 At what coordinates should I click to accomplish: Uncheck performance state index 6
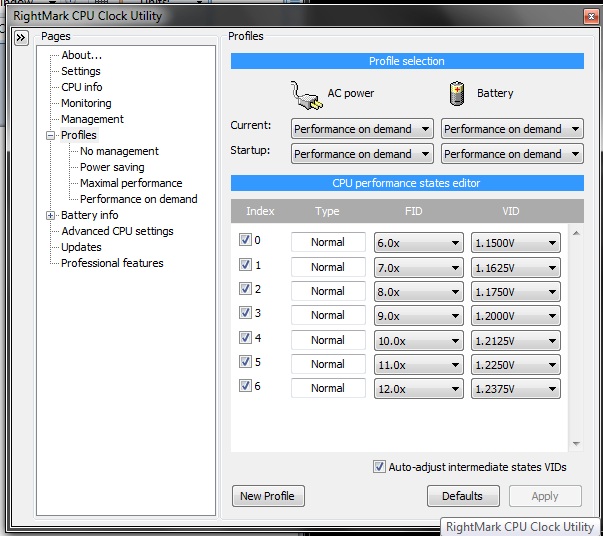(245, 385)
